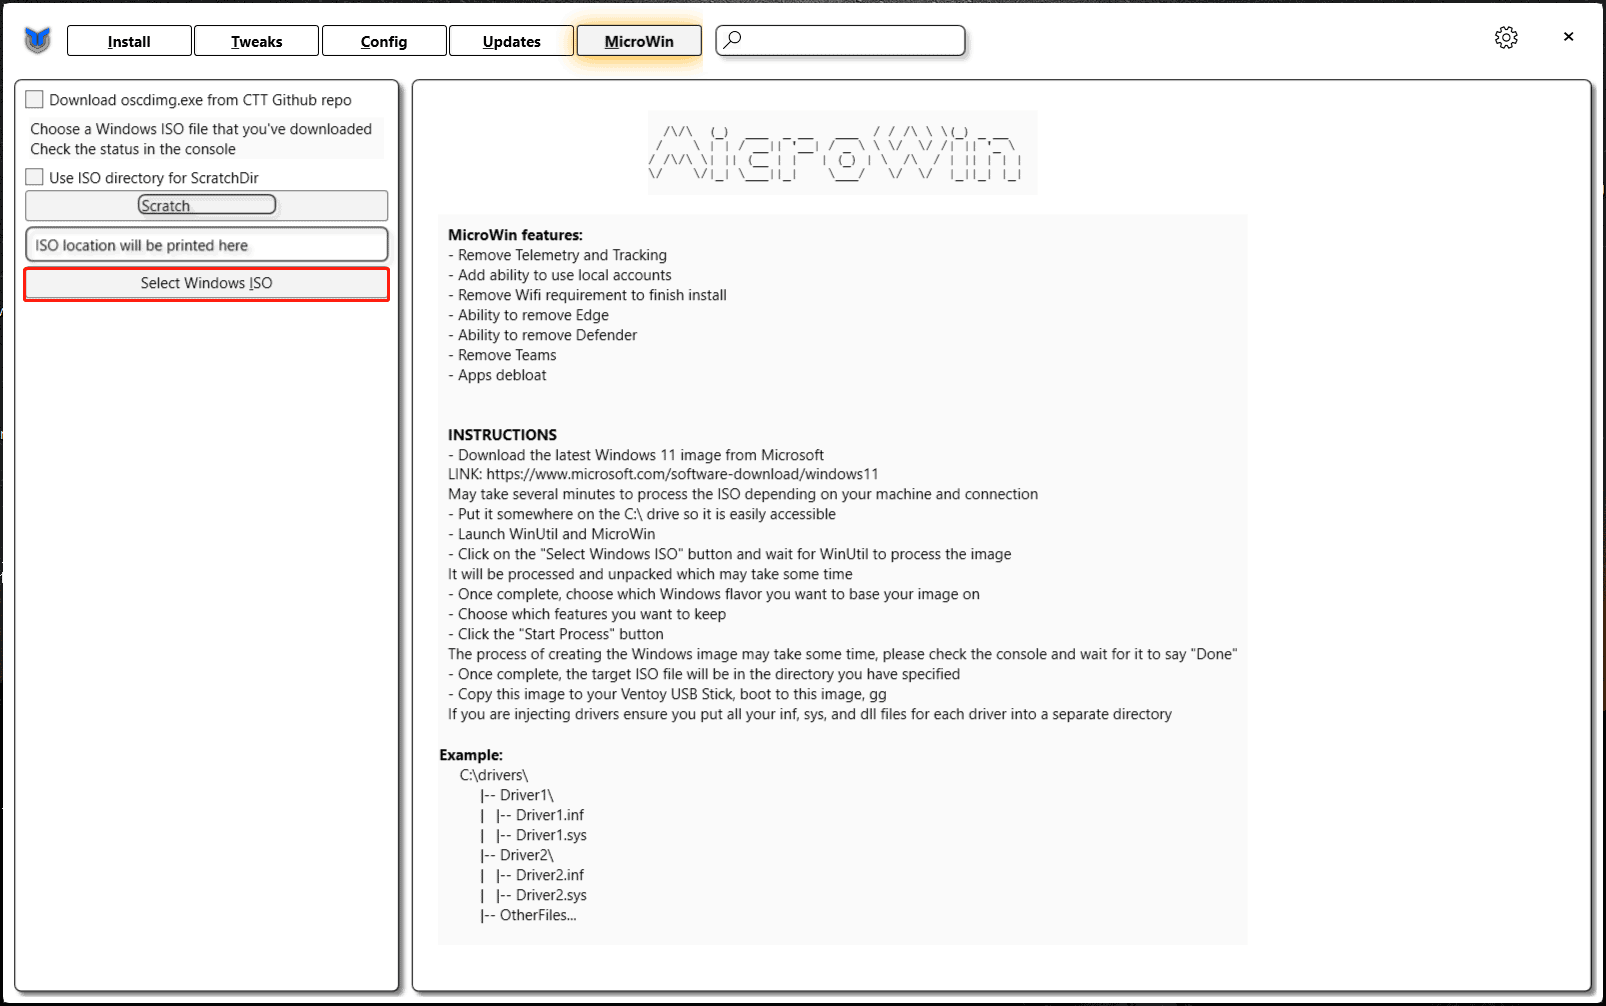This screenshot has height=1006, width=1606.
Task: Click the Select Windows ISO button
Action: pos(207,283)
